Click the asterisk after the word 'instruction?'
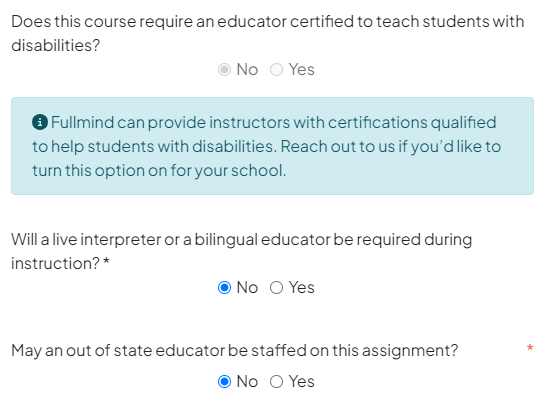This screenshot has width=560, height=396. click(x=106, y=262)
